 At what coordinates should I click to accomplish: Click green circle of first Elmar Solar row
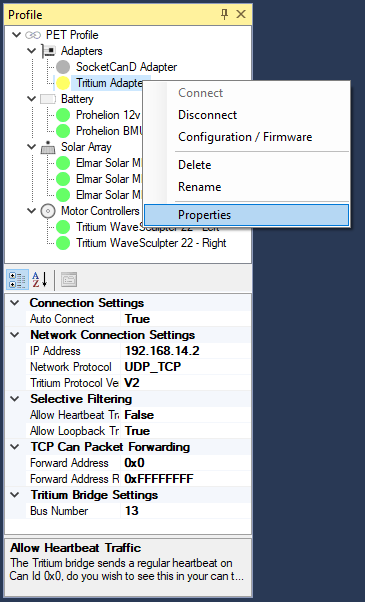coord(63,163)
